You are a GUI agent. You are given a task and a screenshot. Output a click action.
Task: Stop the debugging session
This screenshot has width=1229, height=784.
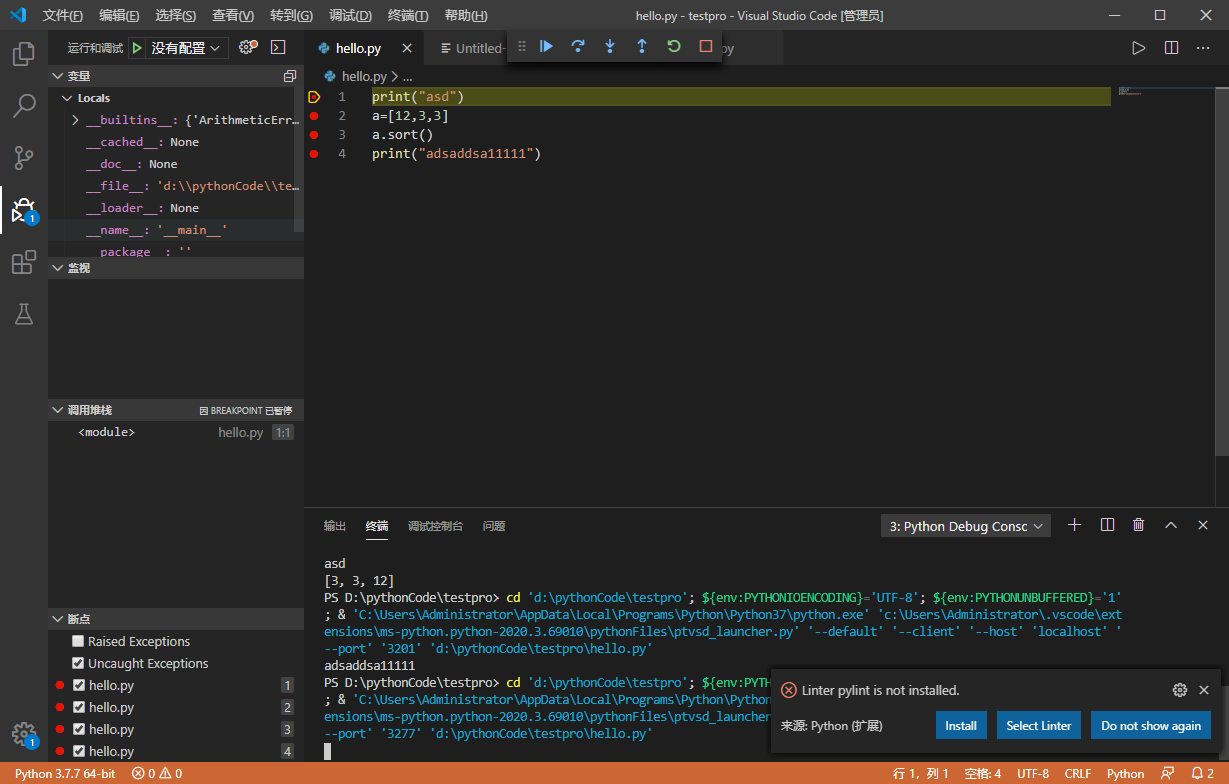click(x=706, y=46)
